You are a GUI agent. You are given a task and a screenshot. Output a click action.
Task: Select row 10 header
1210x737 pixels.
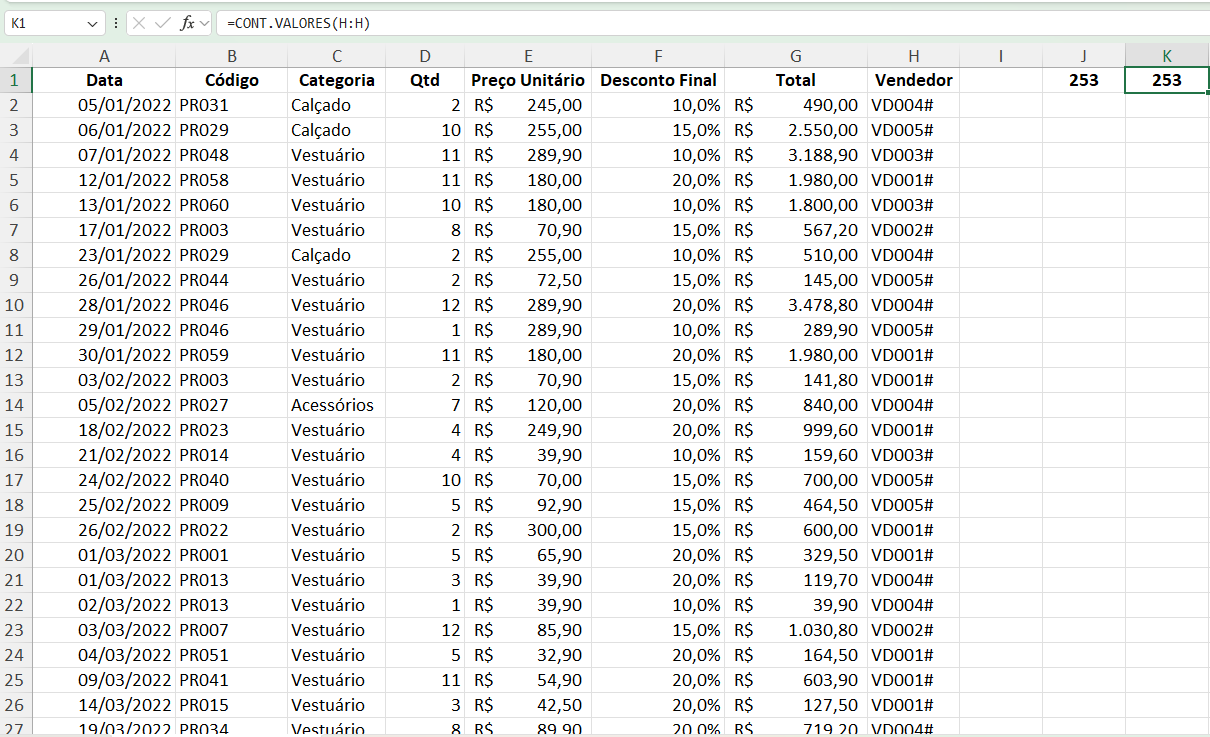17,305
